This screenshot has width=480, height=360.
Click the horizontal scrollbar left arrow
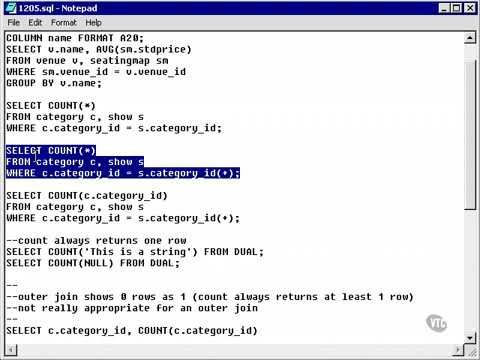(x=11, y=349)
